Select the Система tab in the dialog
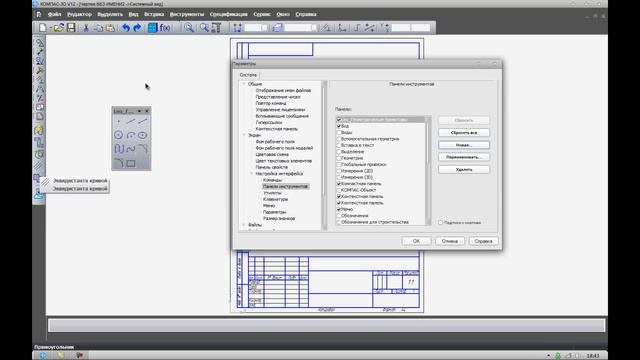This screenshot has width=640, height=360. click(x=248, y=75)
